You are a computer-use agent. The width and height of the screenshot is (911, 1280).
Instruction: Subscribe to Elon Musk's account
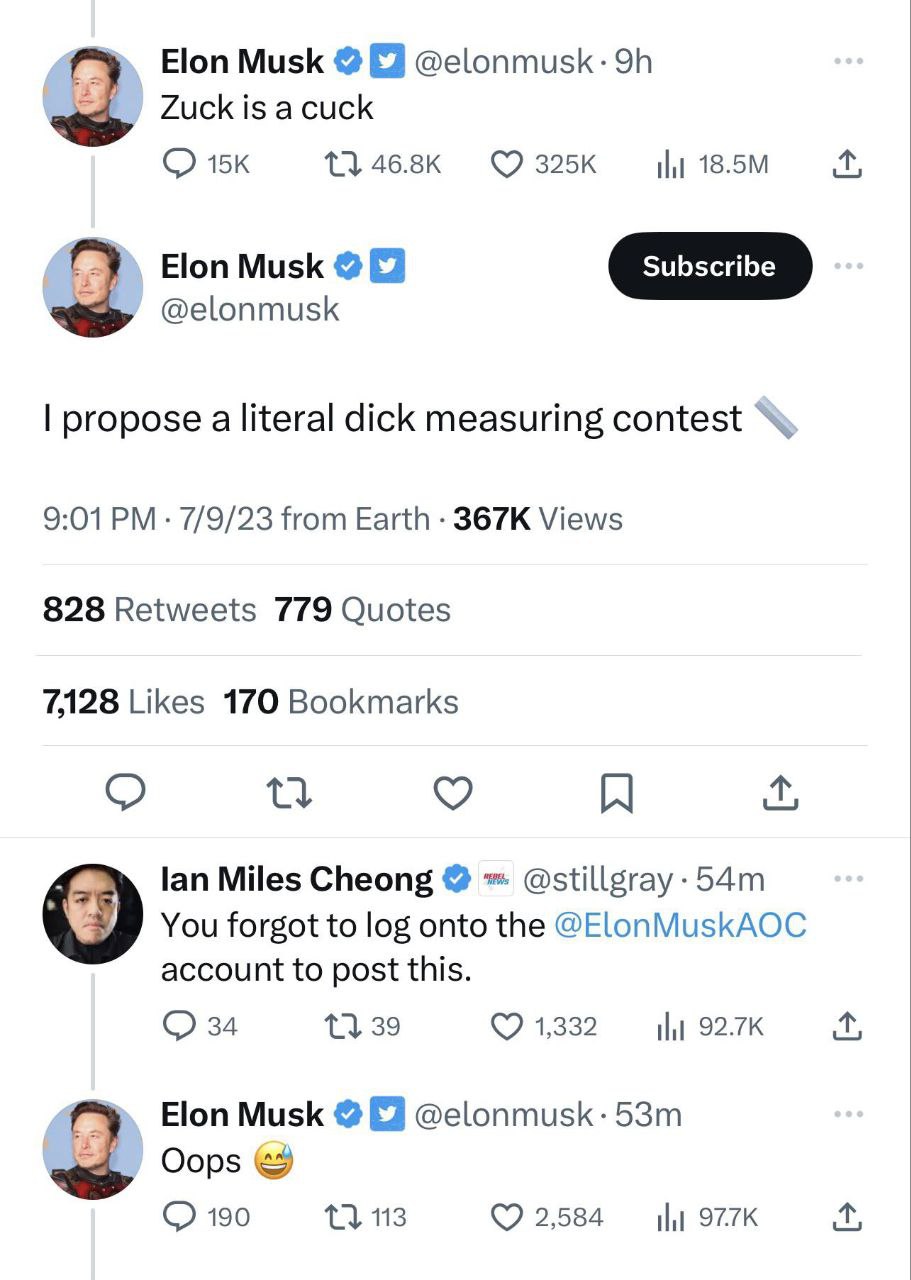coord(709,266)
